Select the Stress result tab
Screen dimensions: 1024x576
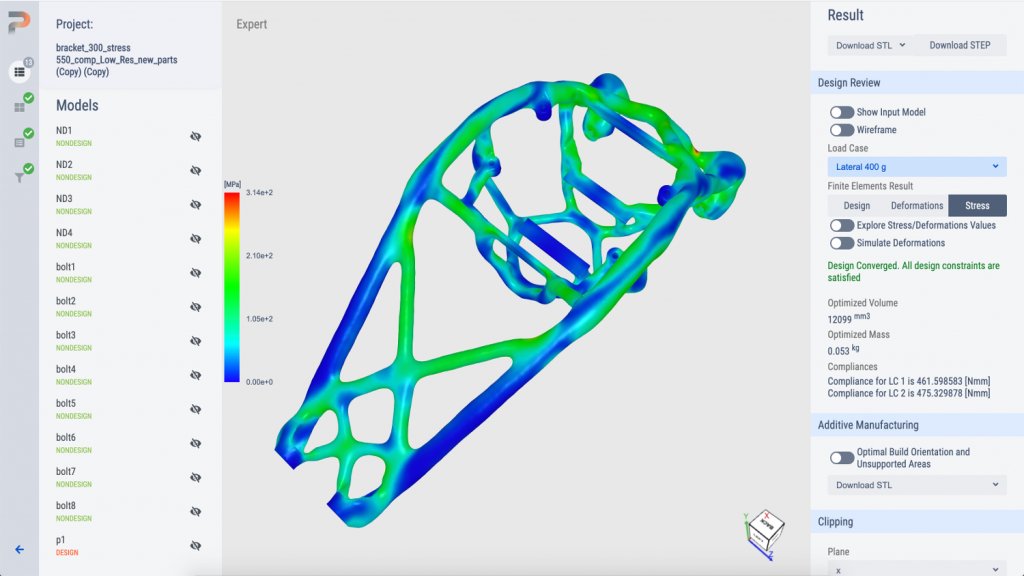(x=977, y=206)
